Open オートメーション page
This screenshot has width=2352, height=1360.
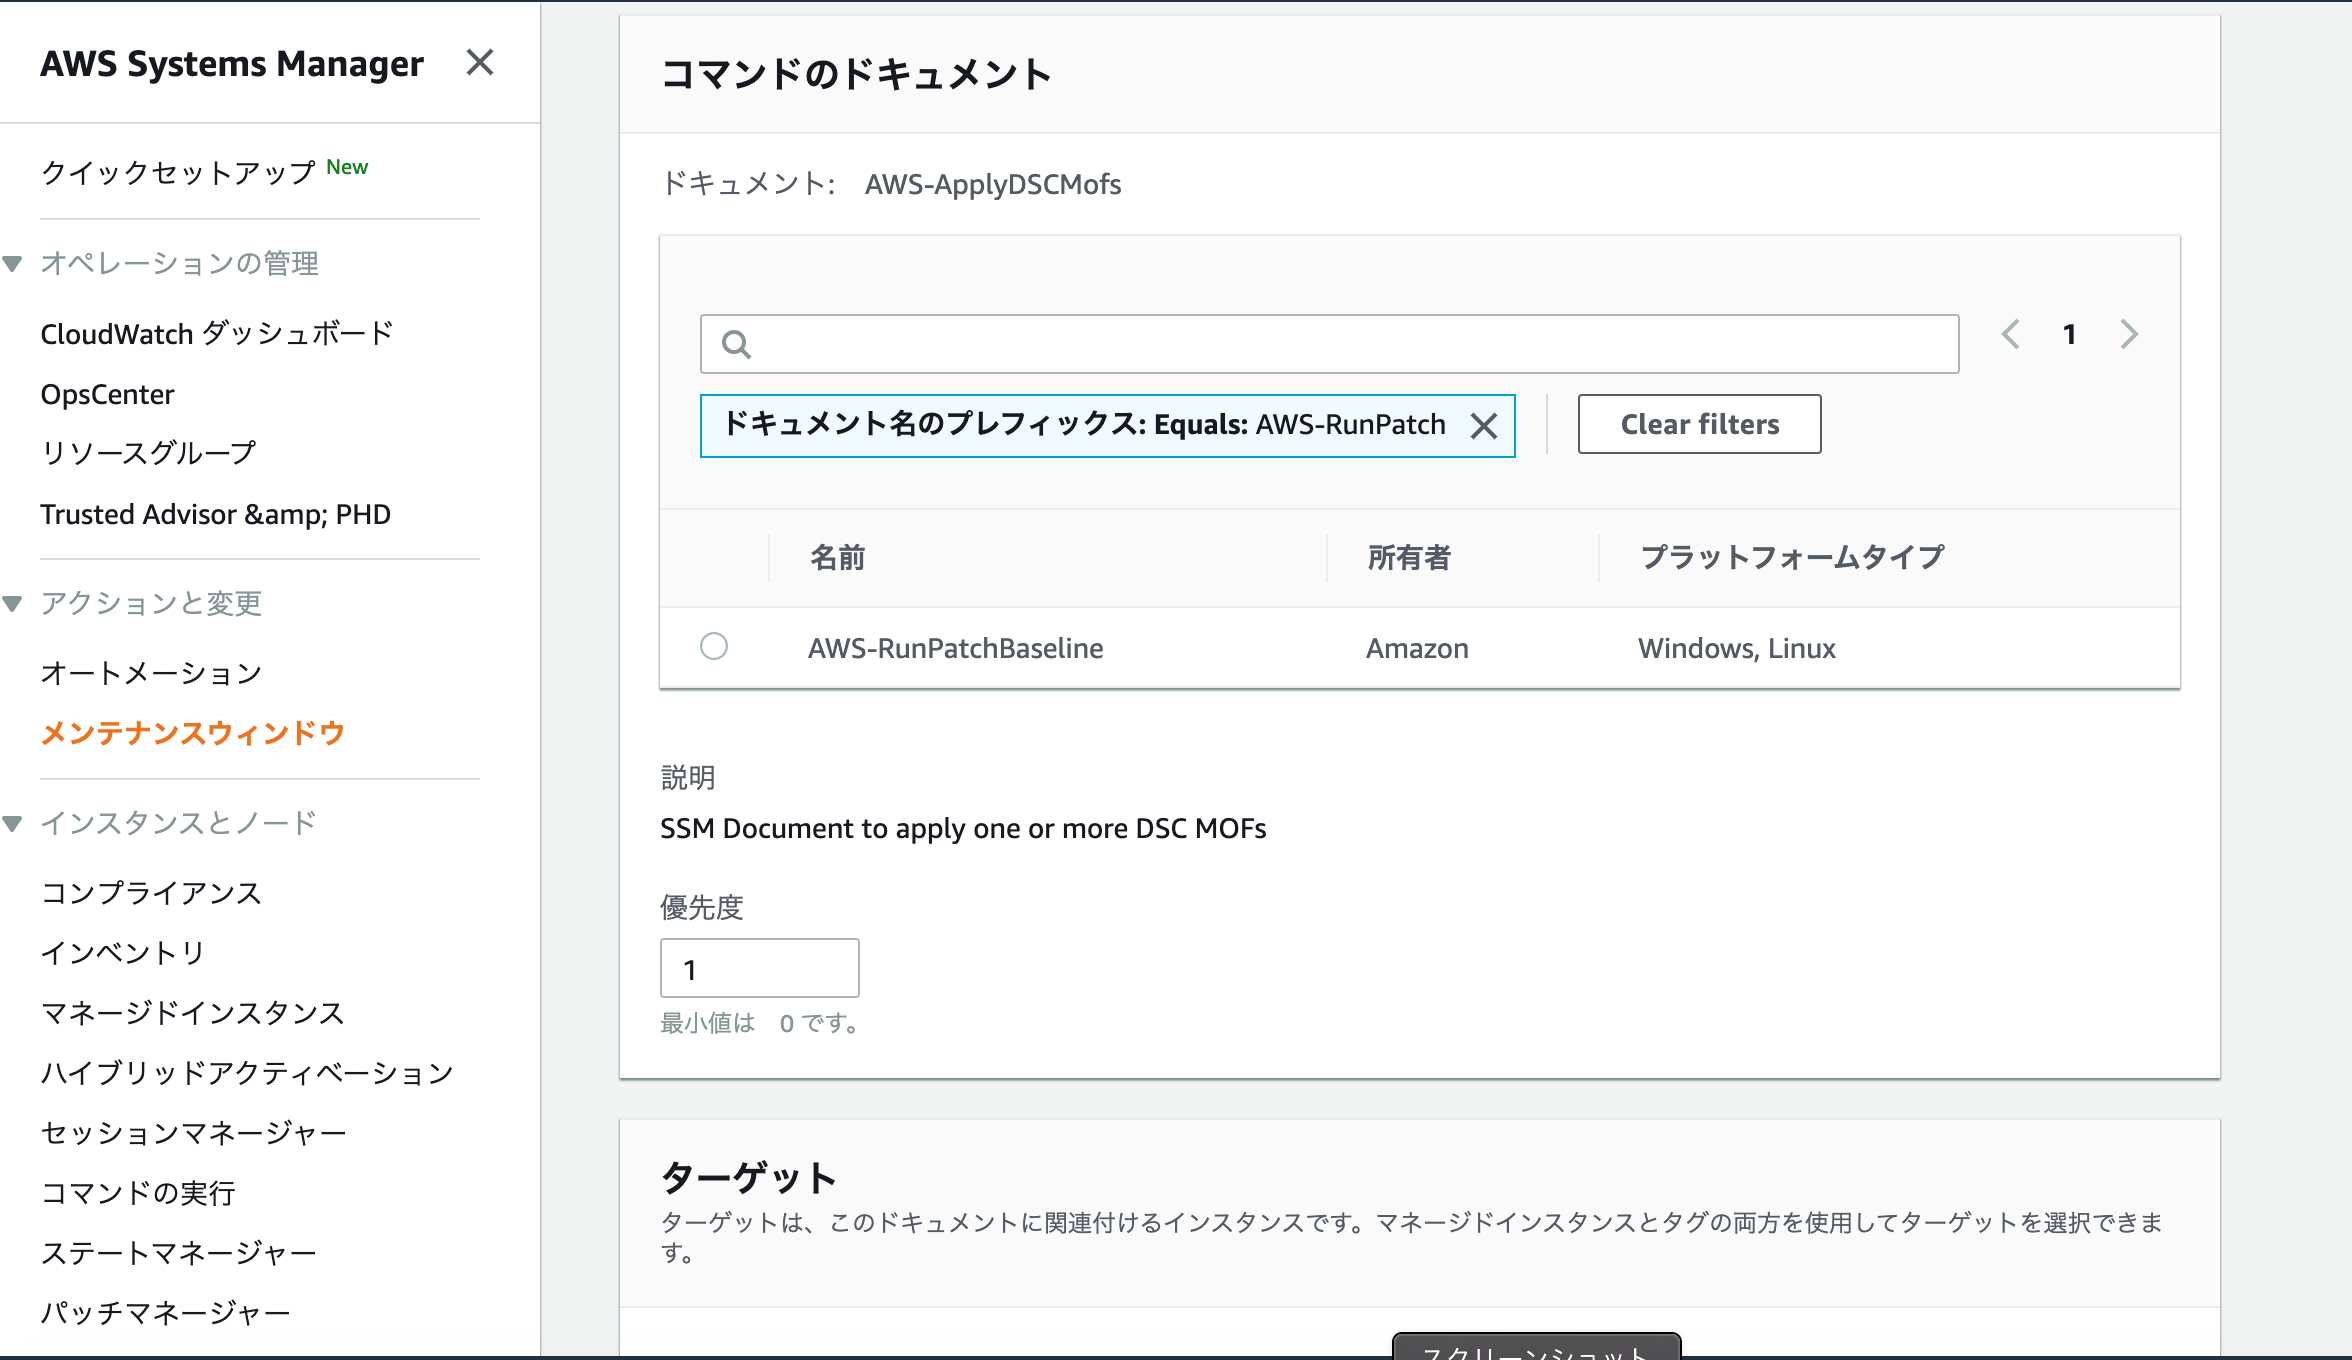[x=151, y=673]
